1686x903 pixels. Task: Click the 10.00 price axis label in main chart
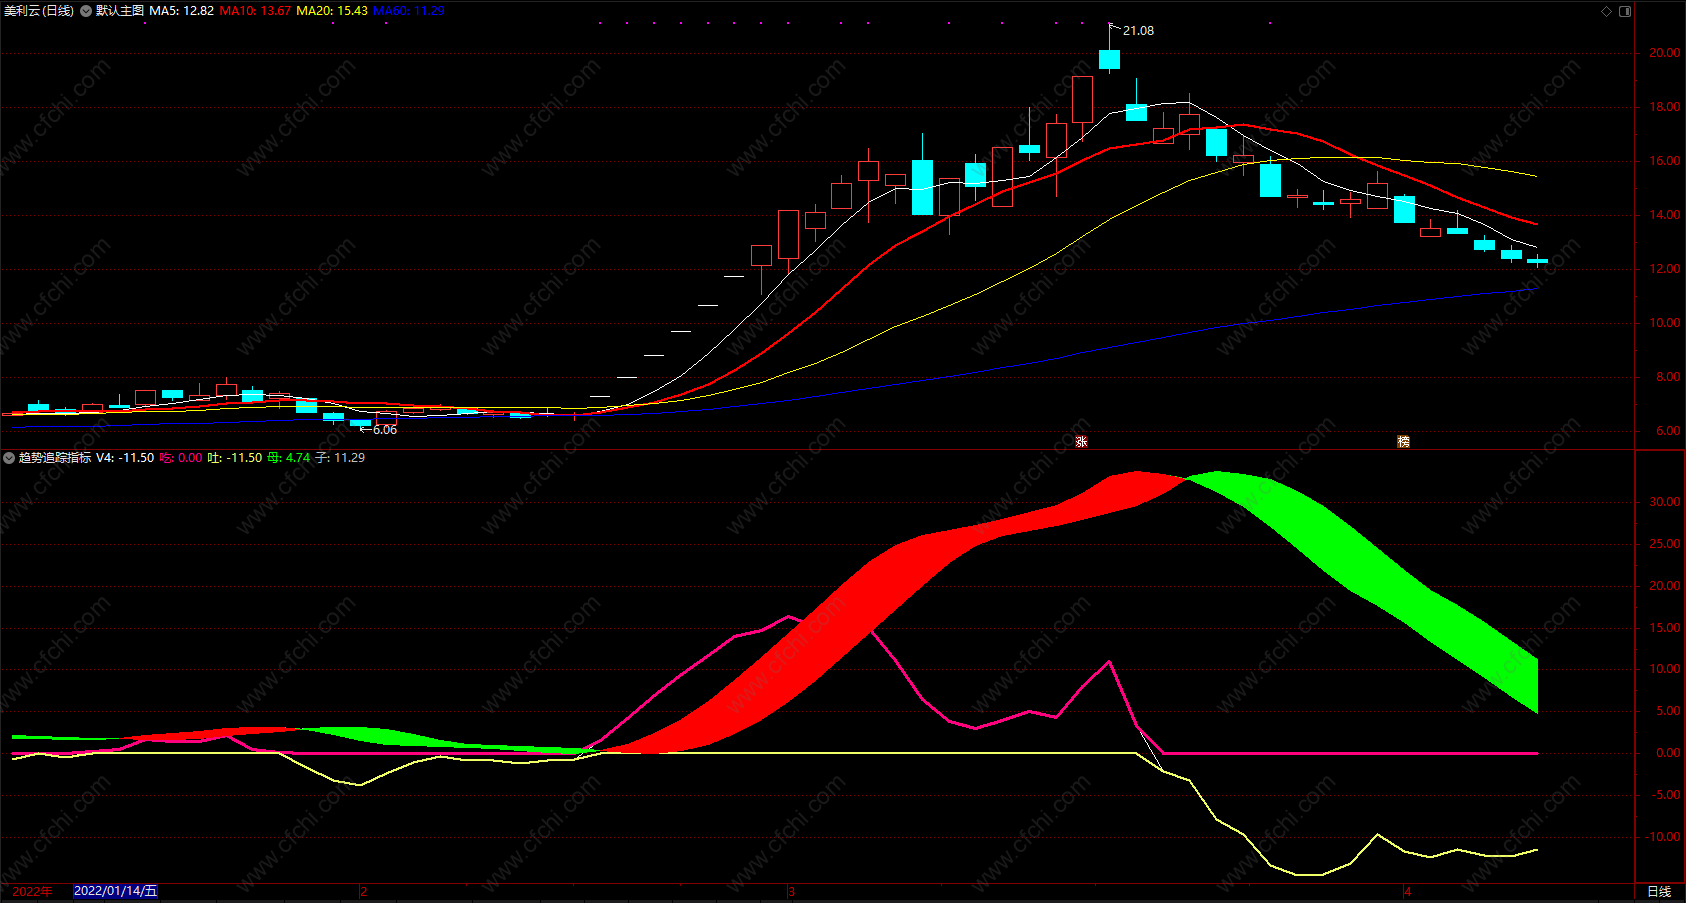[1664, 323]
